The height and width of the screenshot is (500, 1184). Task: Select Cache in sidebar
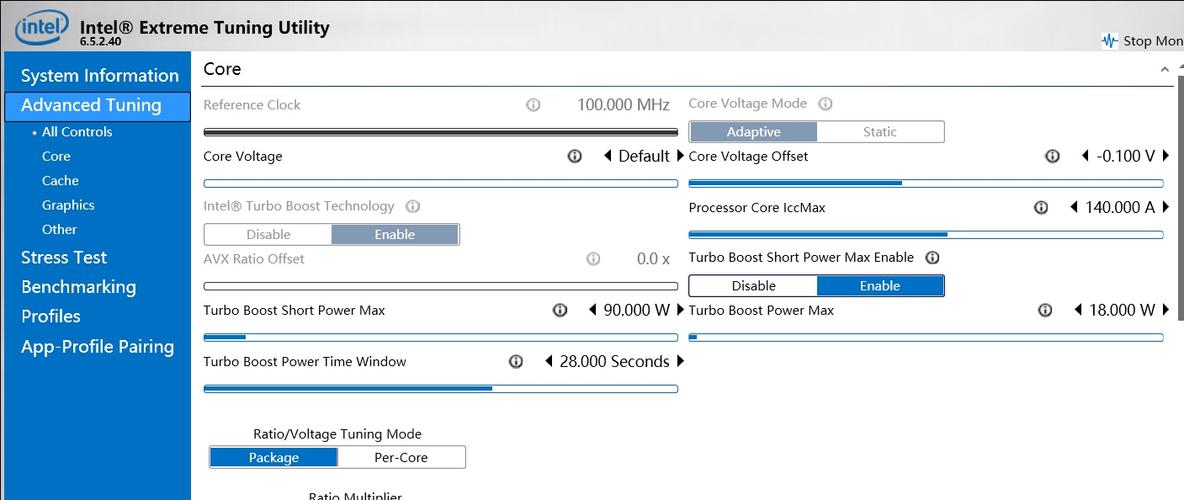60,181
